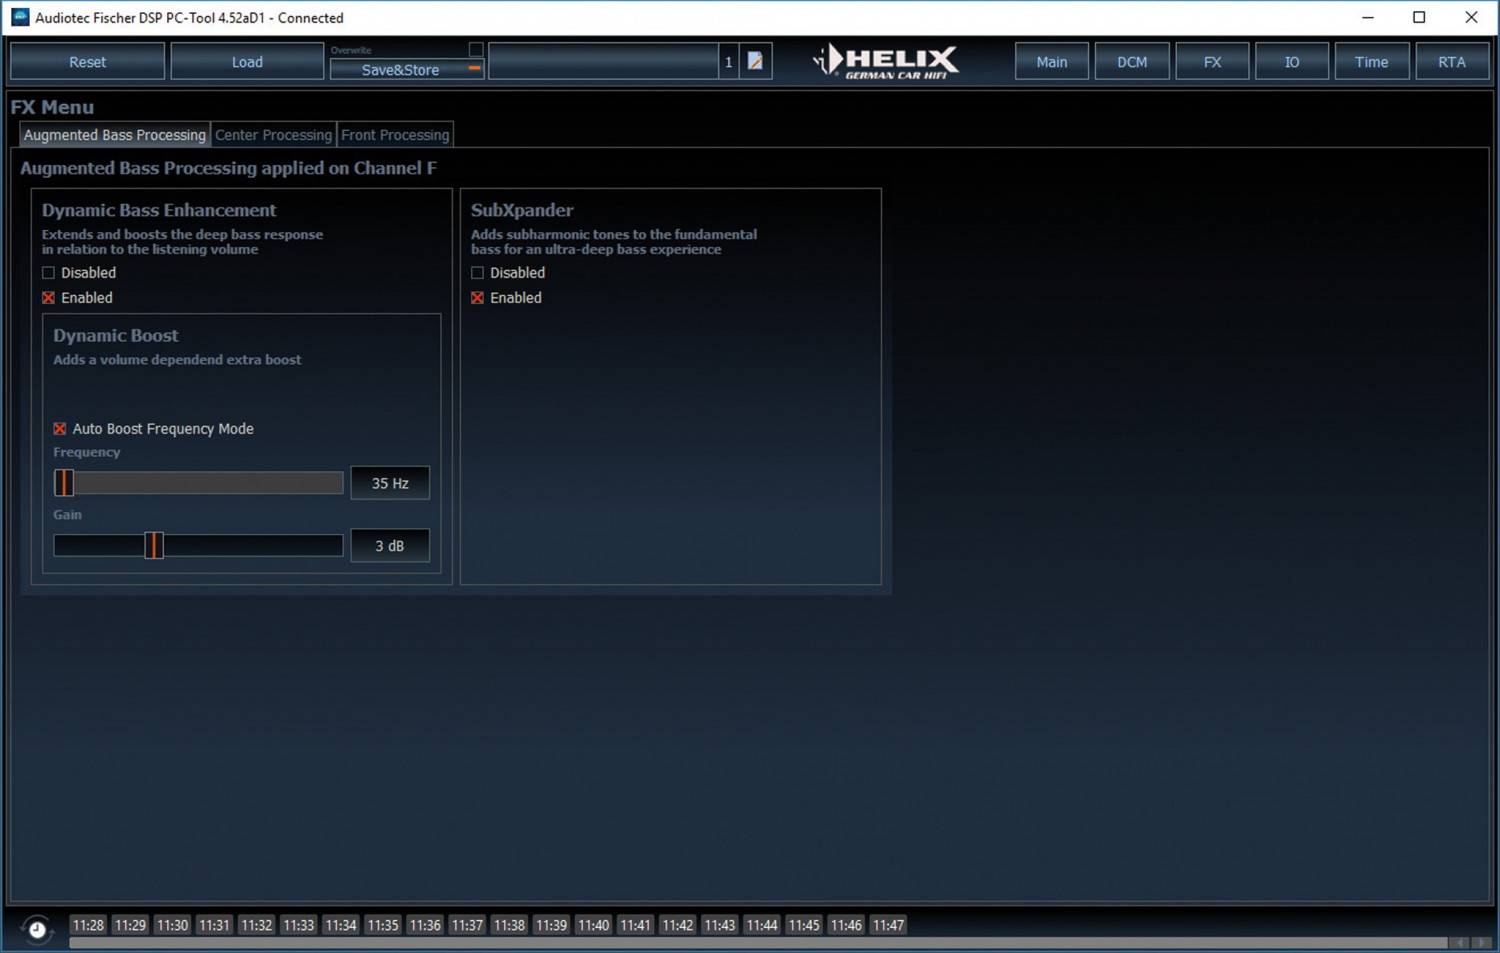Switch to the Center Processing tab

click(x=273, y=135)
